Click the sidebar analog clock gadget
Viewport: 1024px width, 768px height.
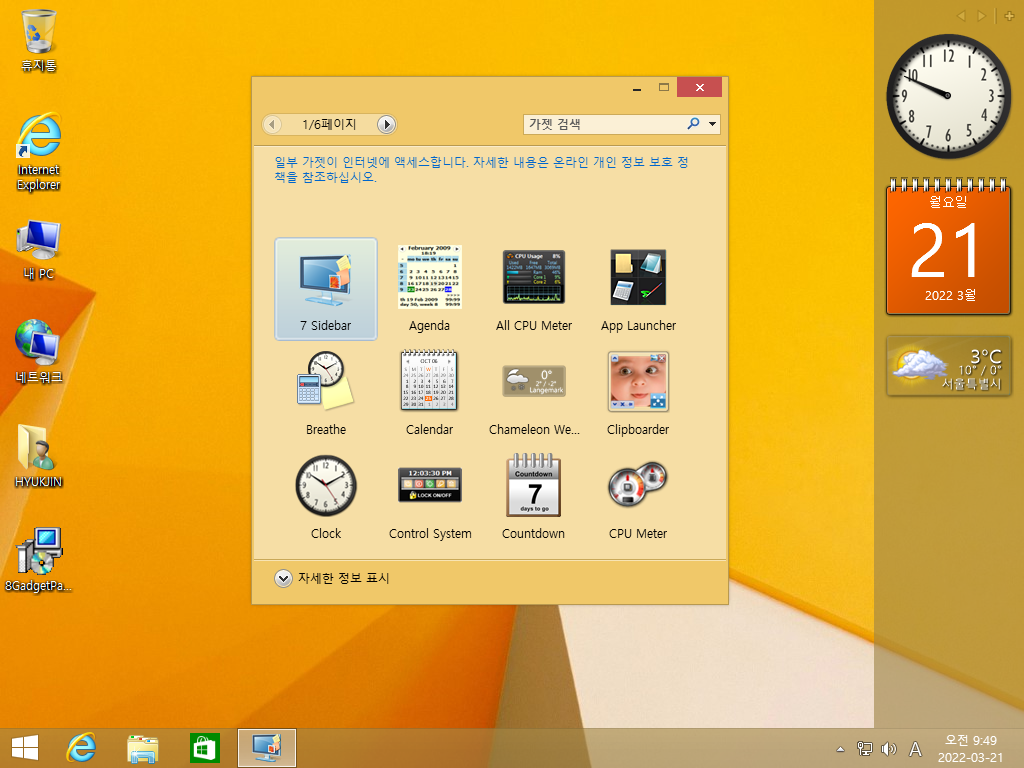click(x=948, y=96)
